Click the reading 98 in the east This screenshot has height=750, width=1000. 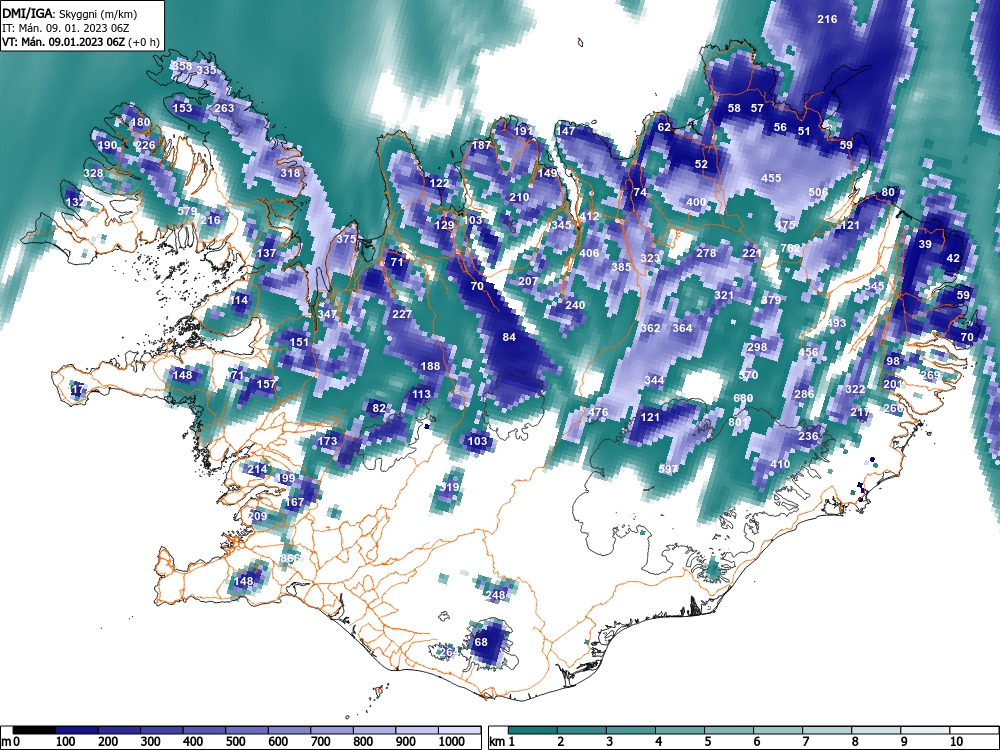point(893,360)
